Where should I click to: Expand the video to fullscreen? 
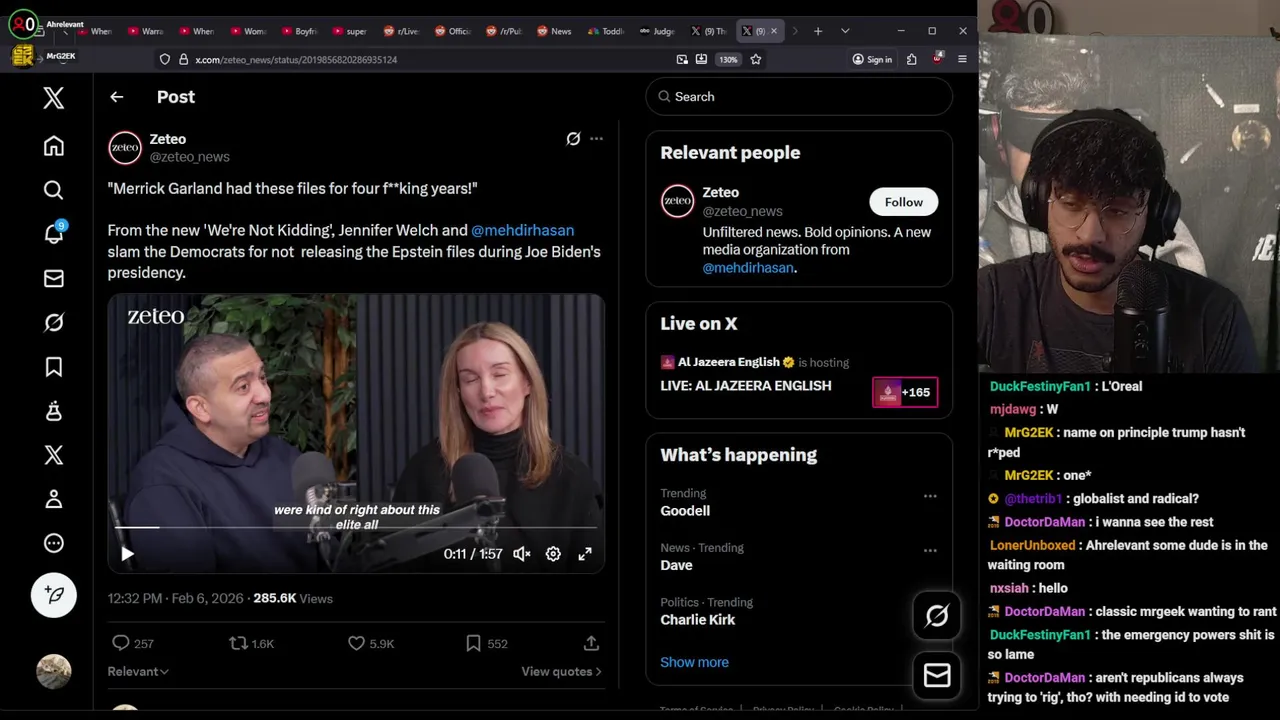point(585,554)
